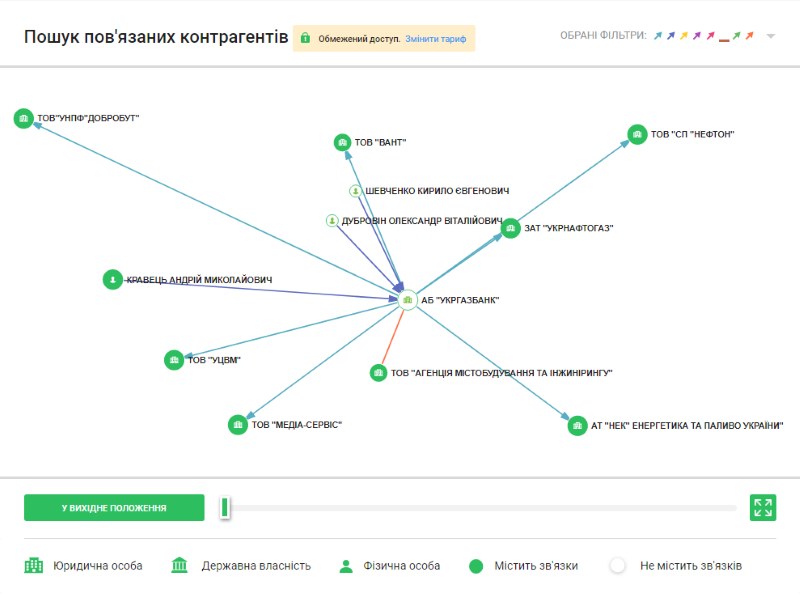
Task: Click the ОБРАНІ ФІЛЬТРИ label
Action: tap(603, 35)
